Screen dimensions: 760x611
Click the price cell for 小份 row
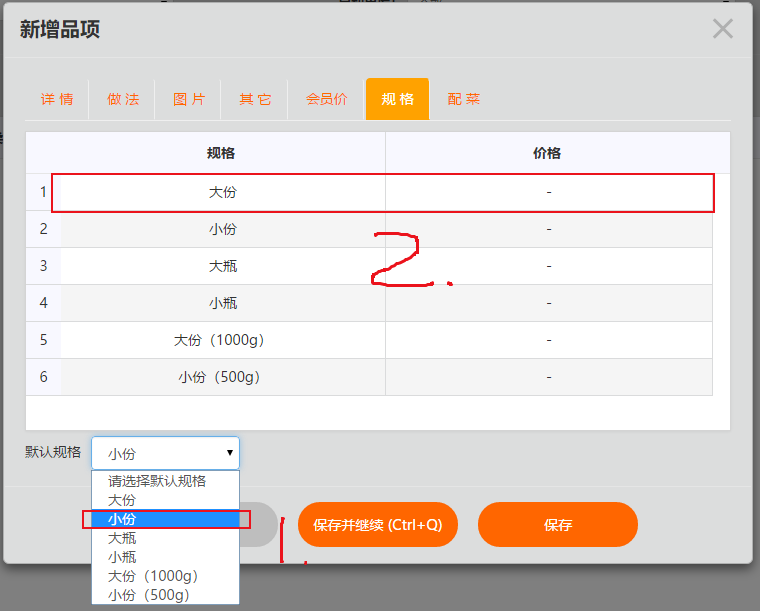(x=549, y=229)
